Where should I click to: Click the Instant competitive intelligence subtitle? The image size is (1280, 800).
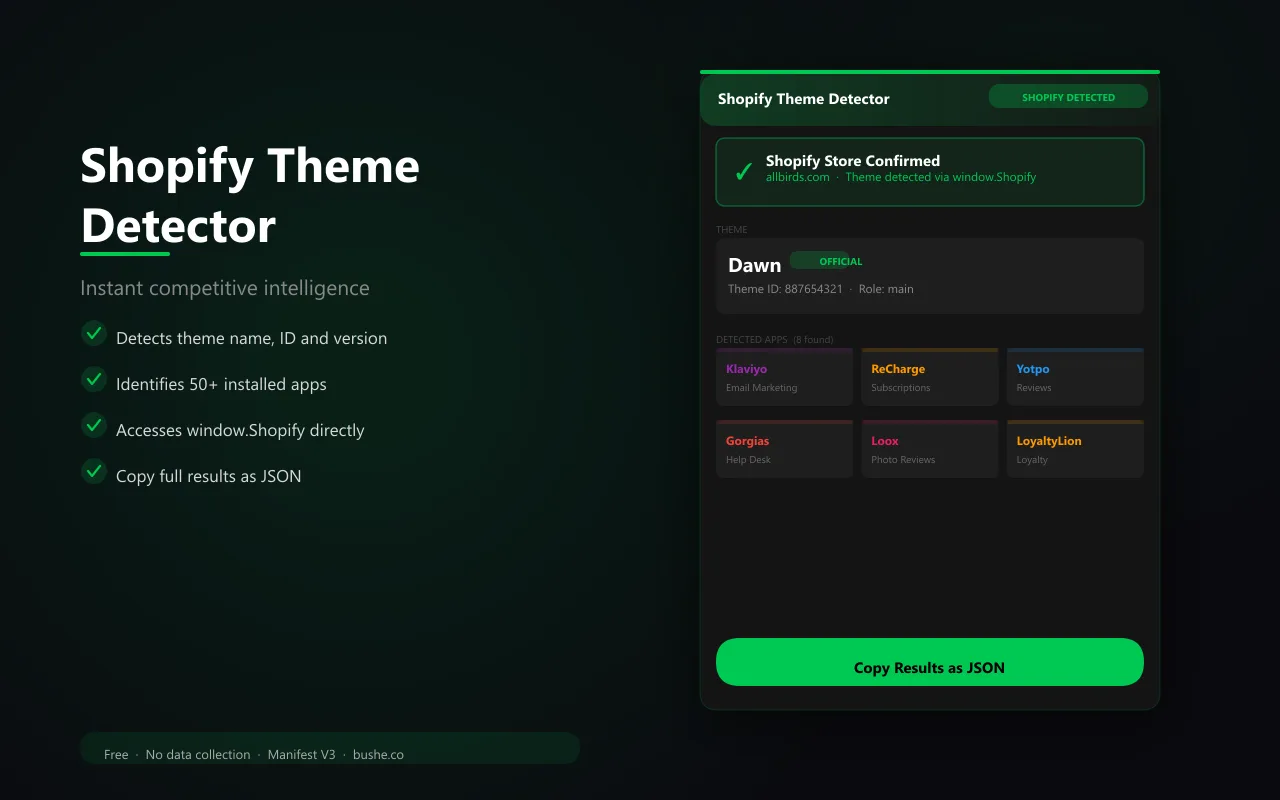pos(225,288)
